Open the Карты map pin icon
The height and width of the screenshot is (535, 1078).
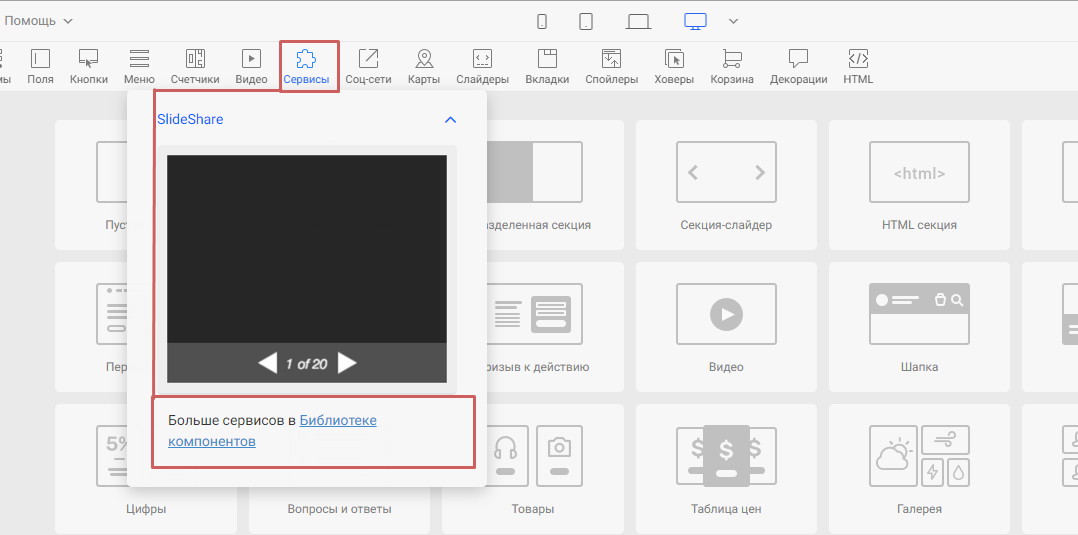(x=424, y=60)
